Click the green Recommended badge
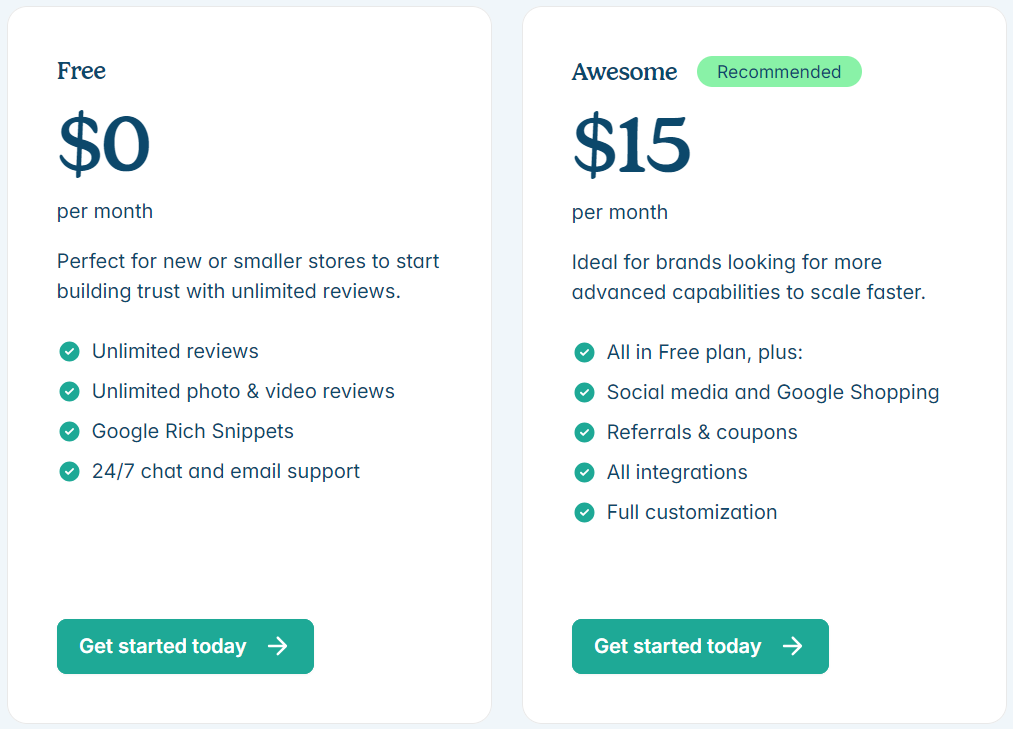The image size is (1013, 729). tap(779, 72)
